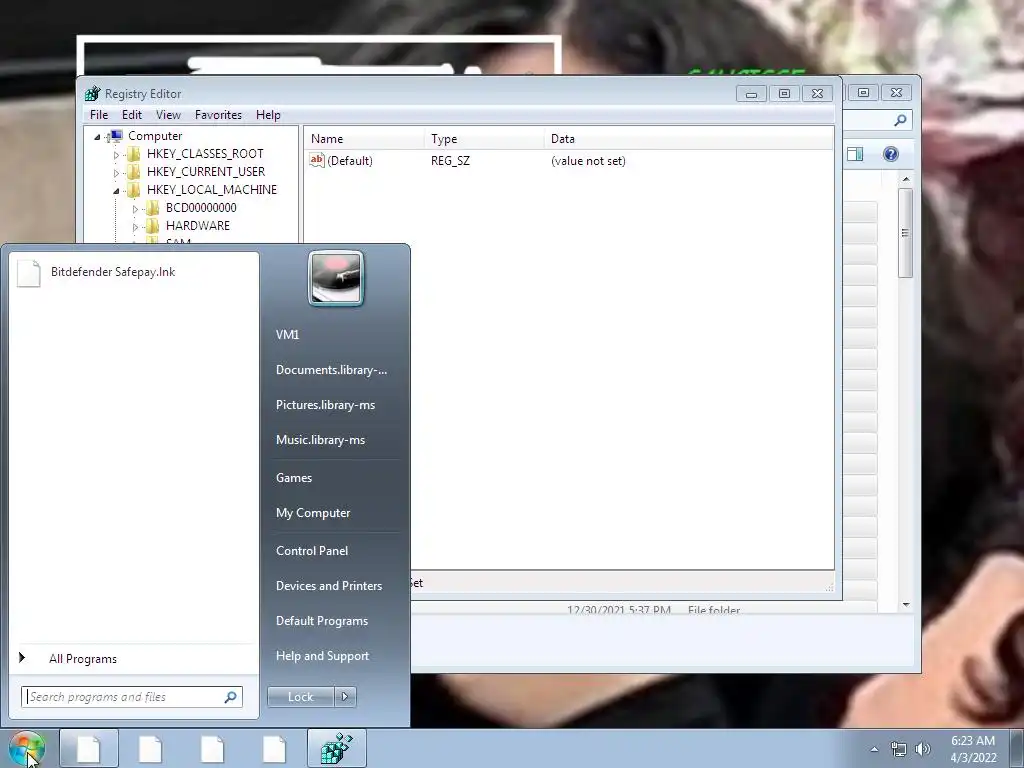The width and height of the screenshot is (1024, 768).
Task: Toggle the preview pane icon in Explorer window
Action: click(855, 154)
